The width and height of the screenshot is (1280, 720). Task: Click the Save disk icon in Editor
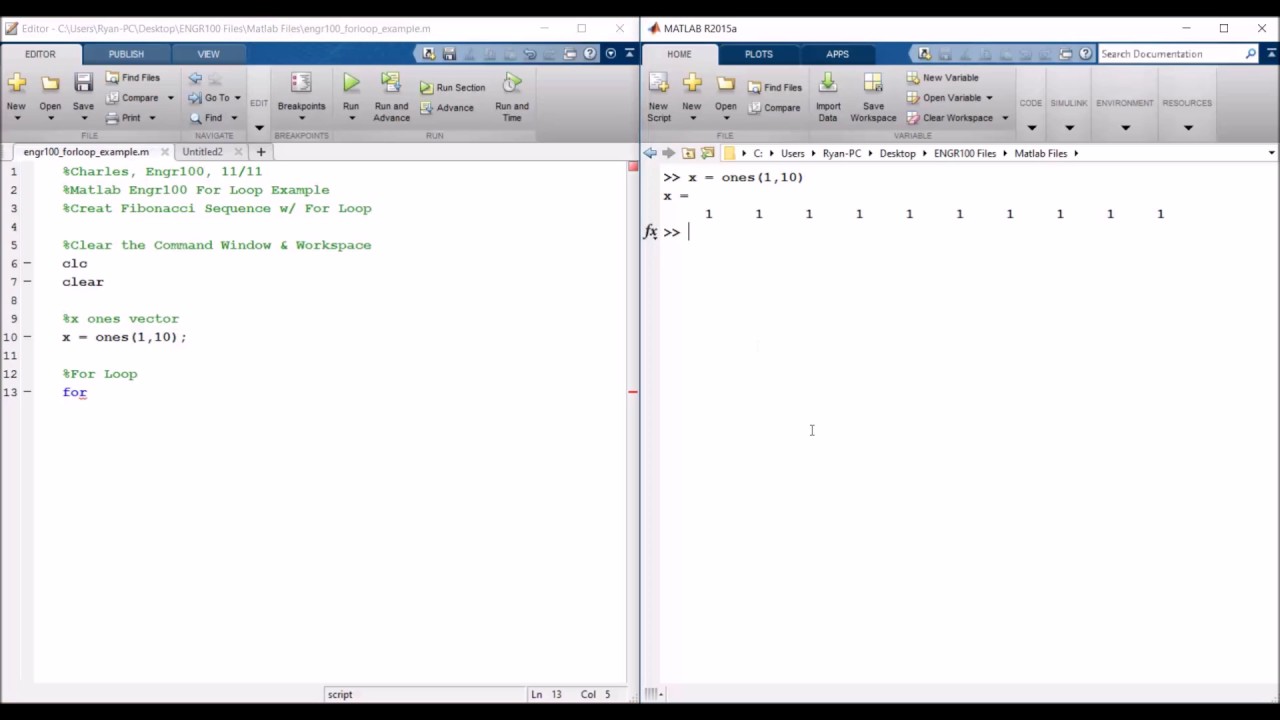tap(83, 84)
